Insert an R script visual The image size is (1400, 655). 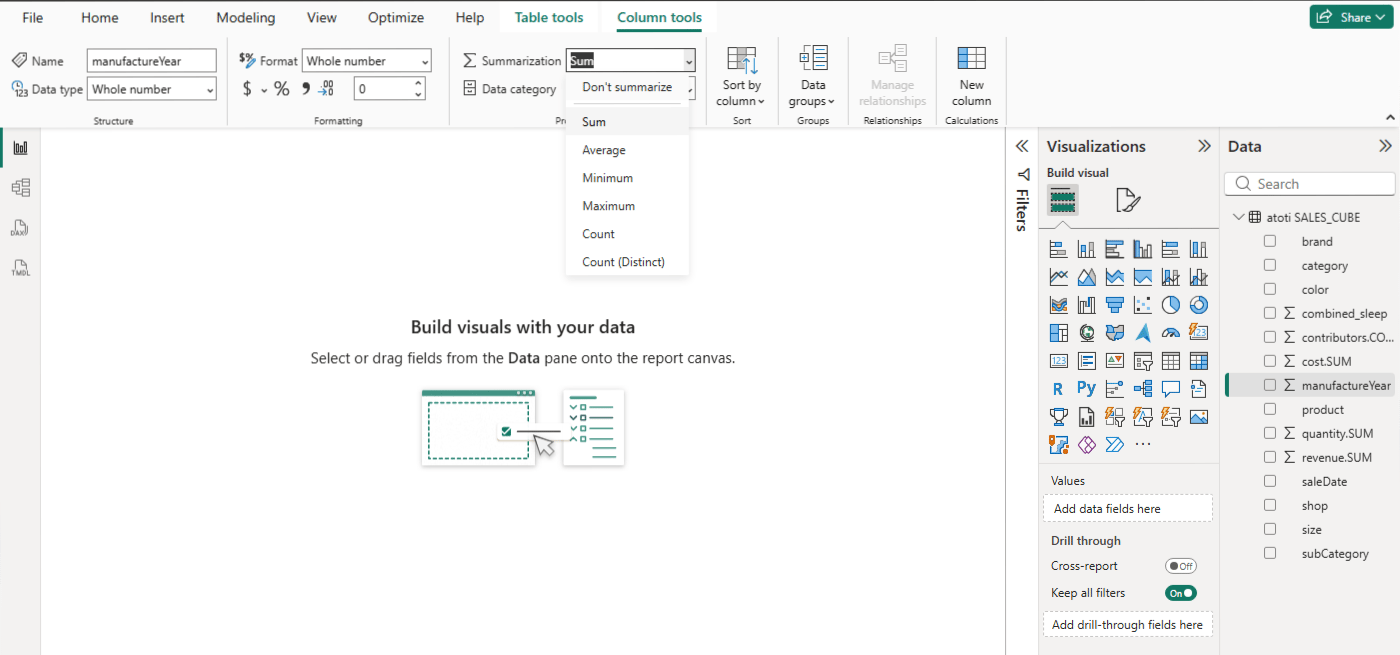1058,389
